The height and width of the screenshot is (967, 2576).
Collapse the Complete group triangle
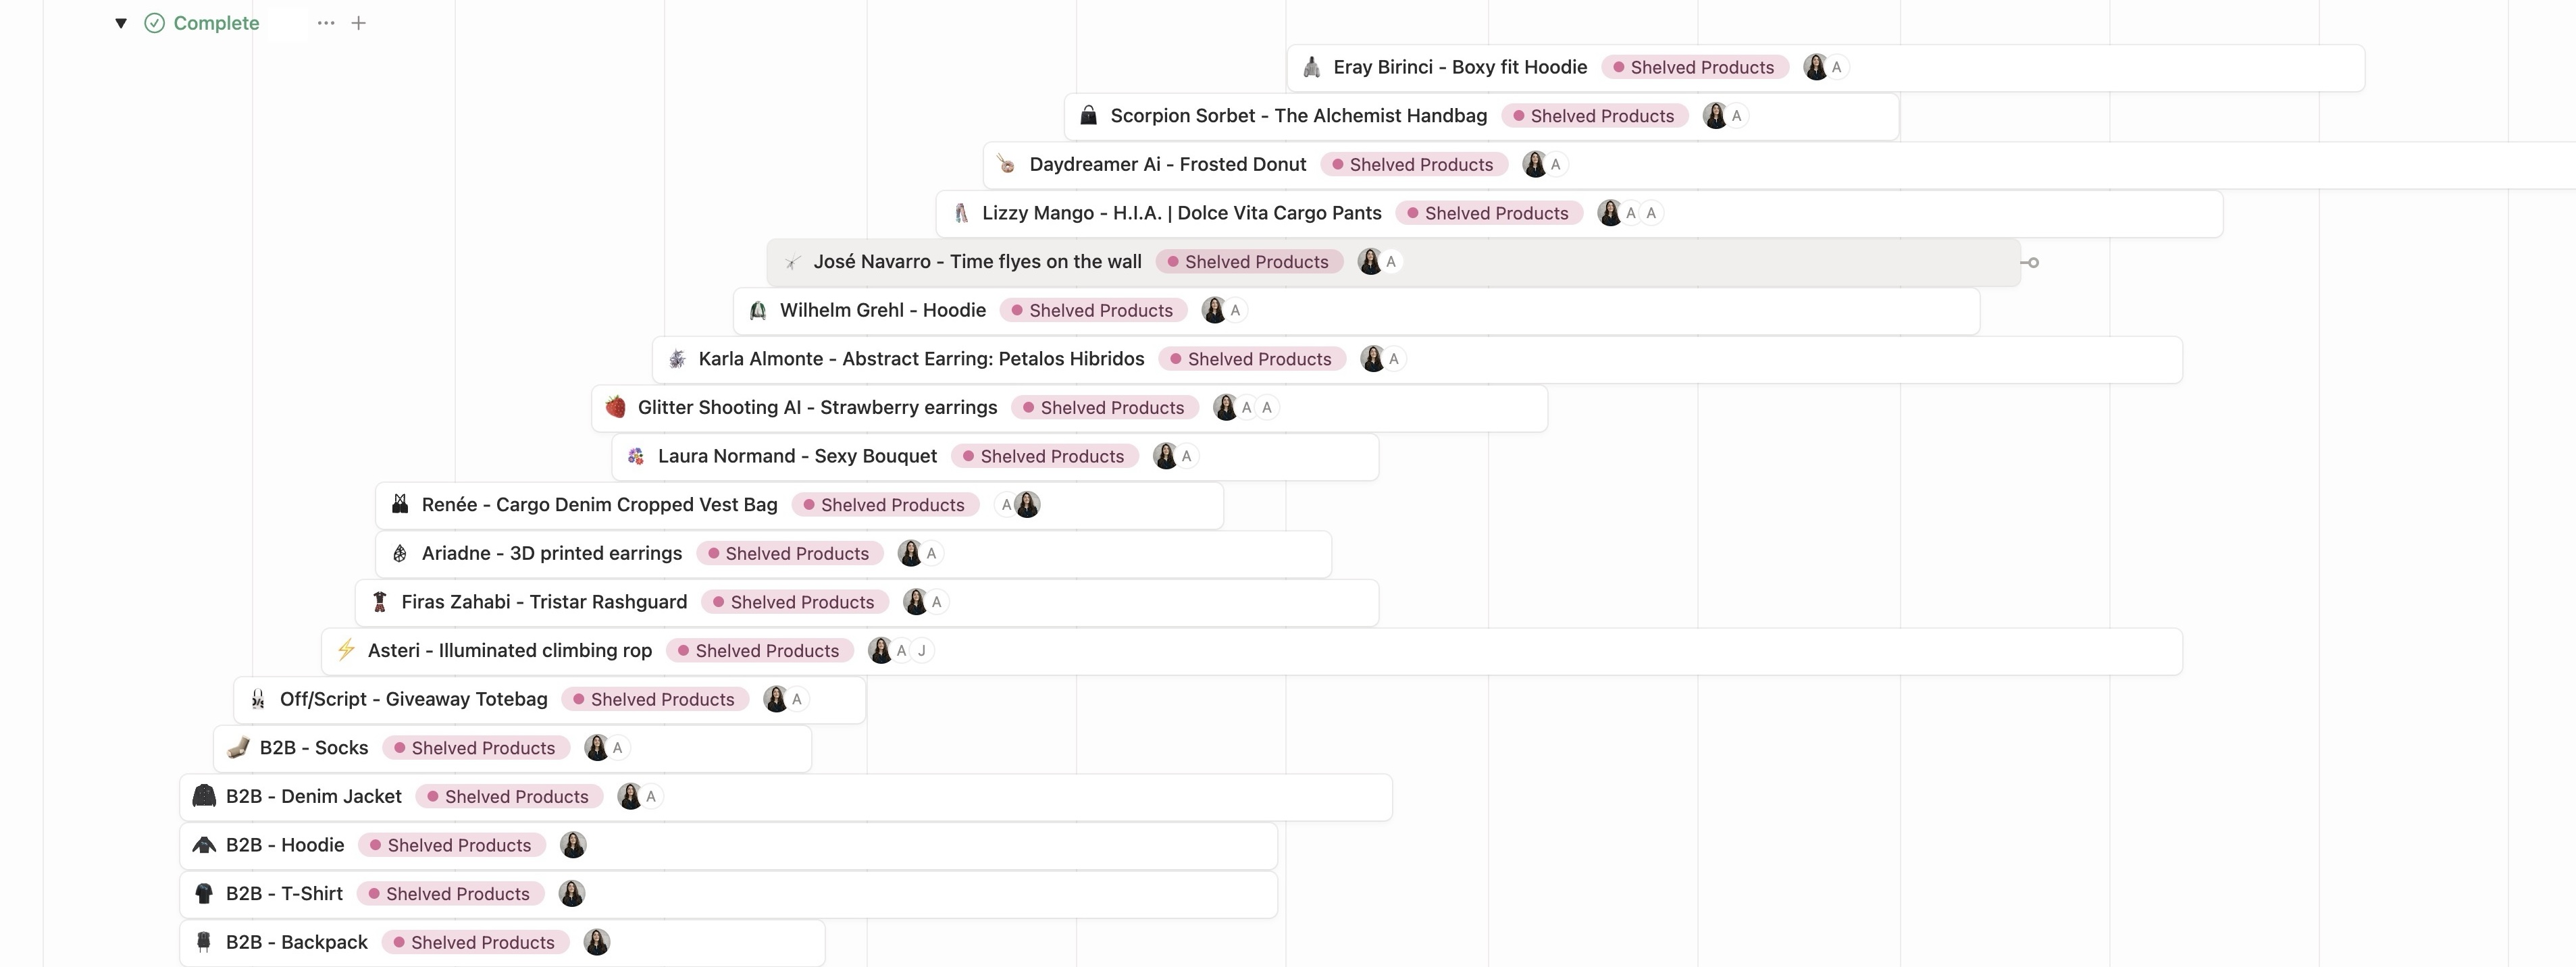121,23
